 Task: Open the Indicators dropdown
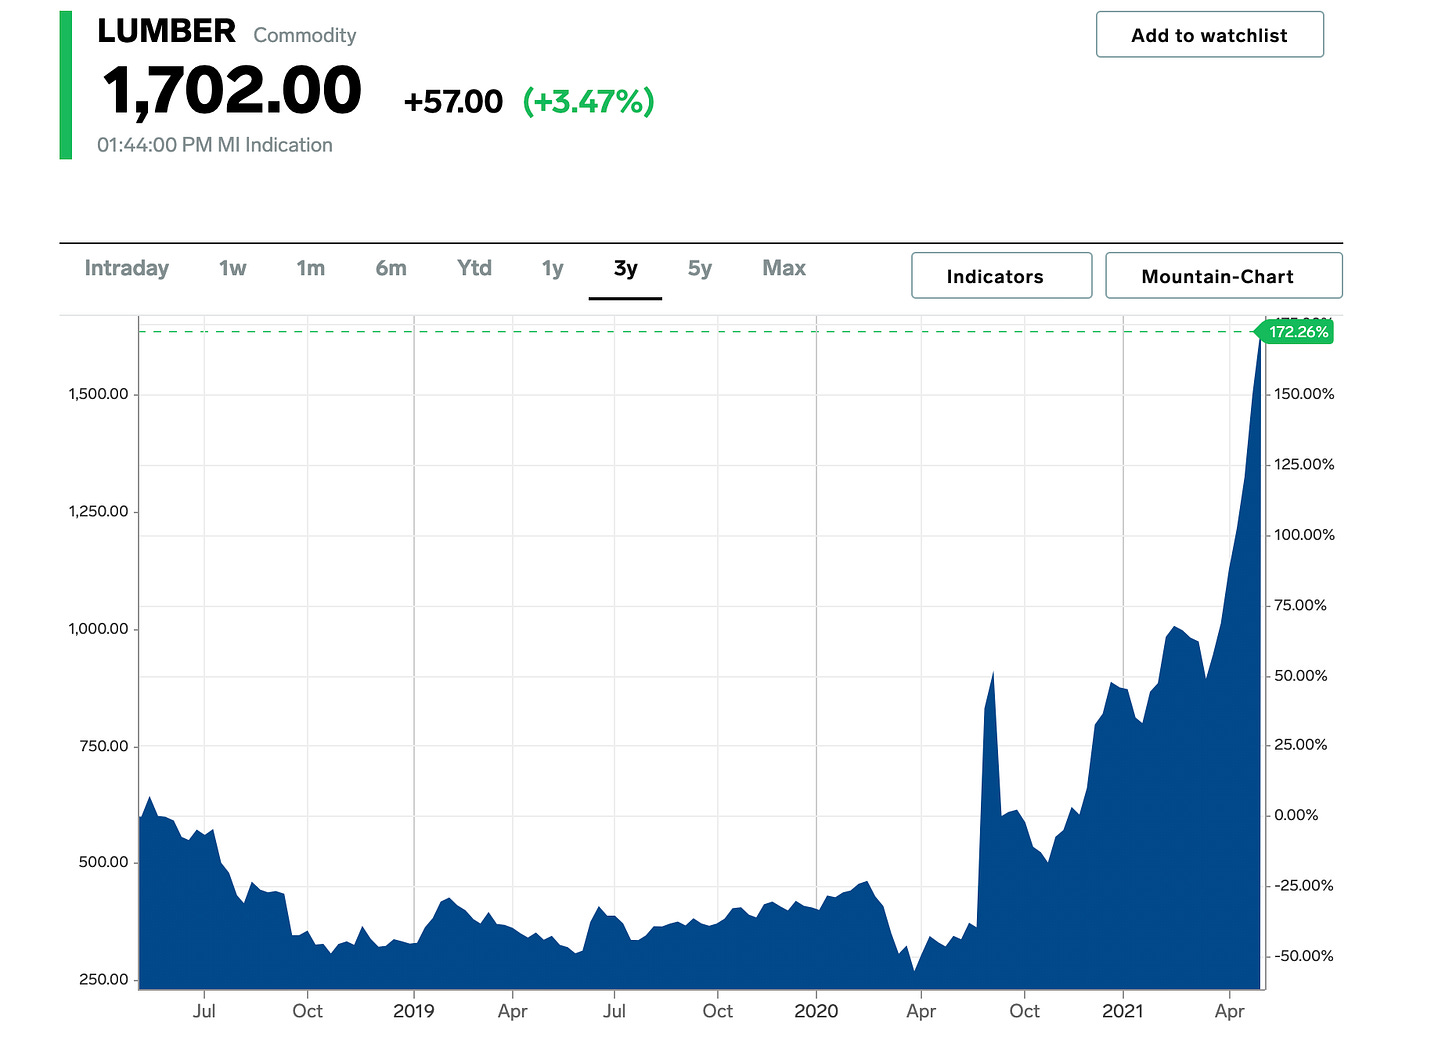point(1001,276)
